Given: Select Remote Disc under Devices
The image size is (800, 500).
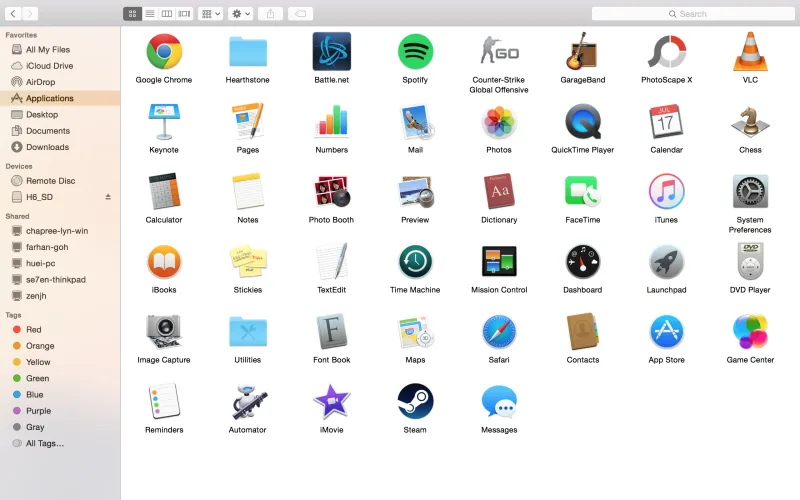Looking at the screenshot, I should pyautogui.click(x=60, y=181).
